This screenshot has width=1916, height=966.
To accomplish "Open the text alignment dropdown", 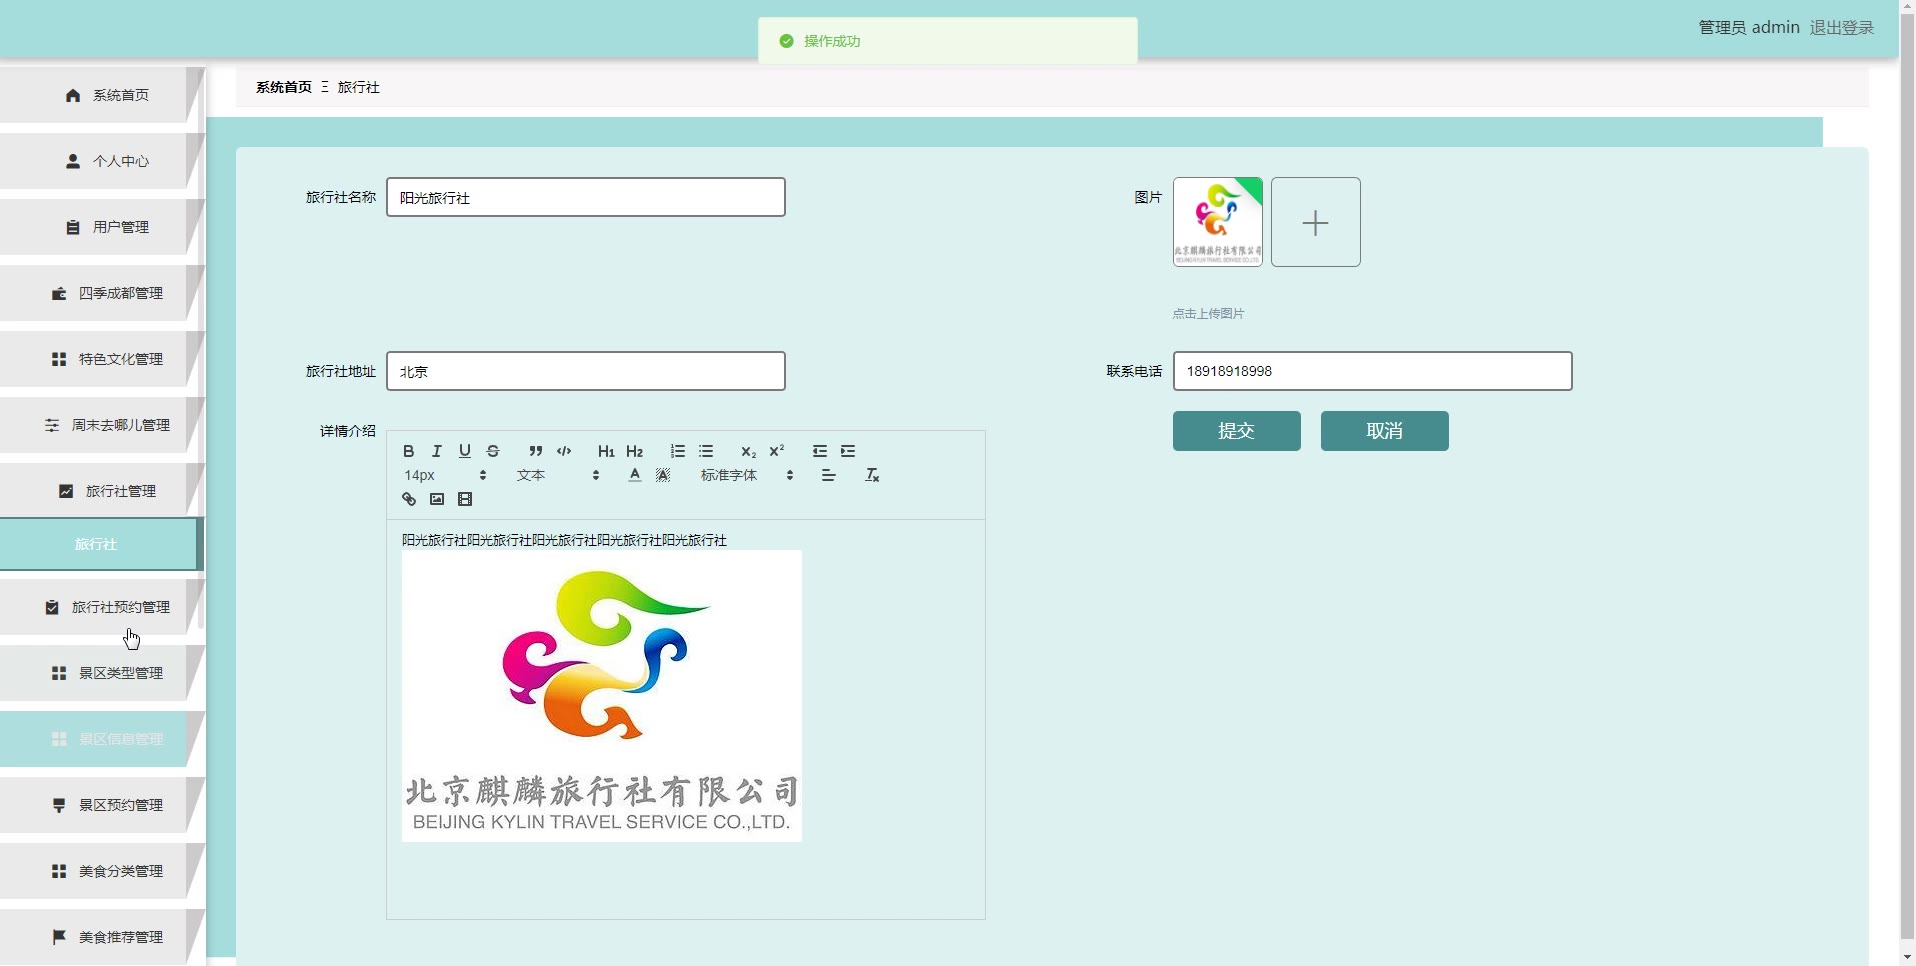I will pyautogui.click(x=828, y=475).
